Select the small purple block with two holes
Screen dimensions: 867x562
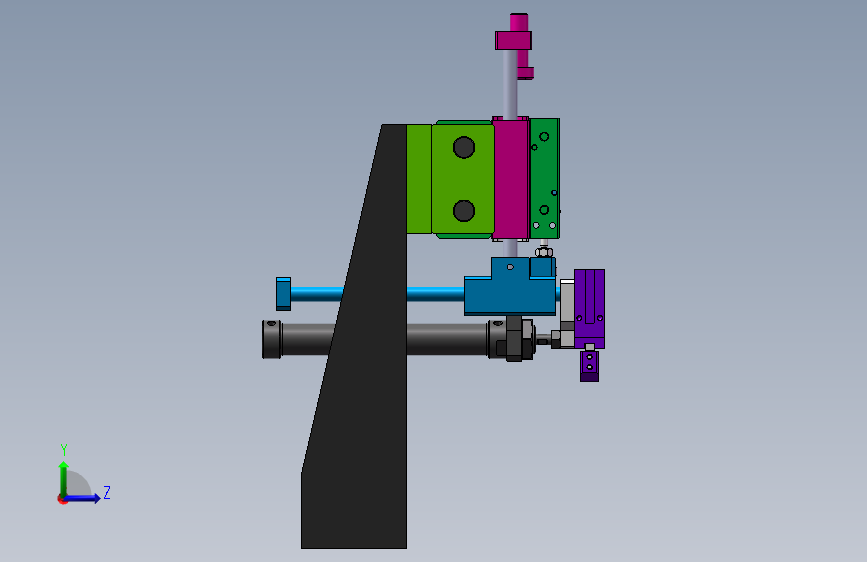pos(589,366)
